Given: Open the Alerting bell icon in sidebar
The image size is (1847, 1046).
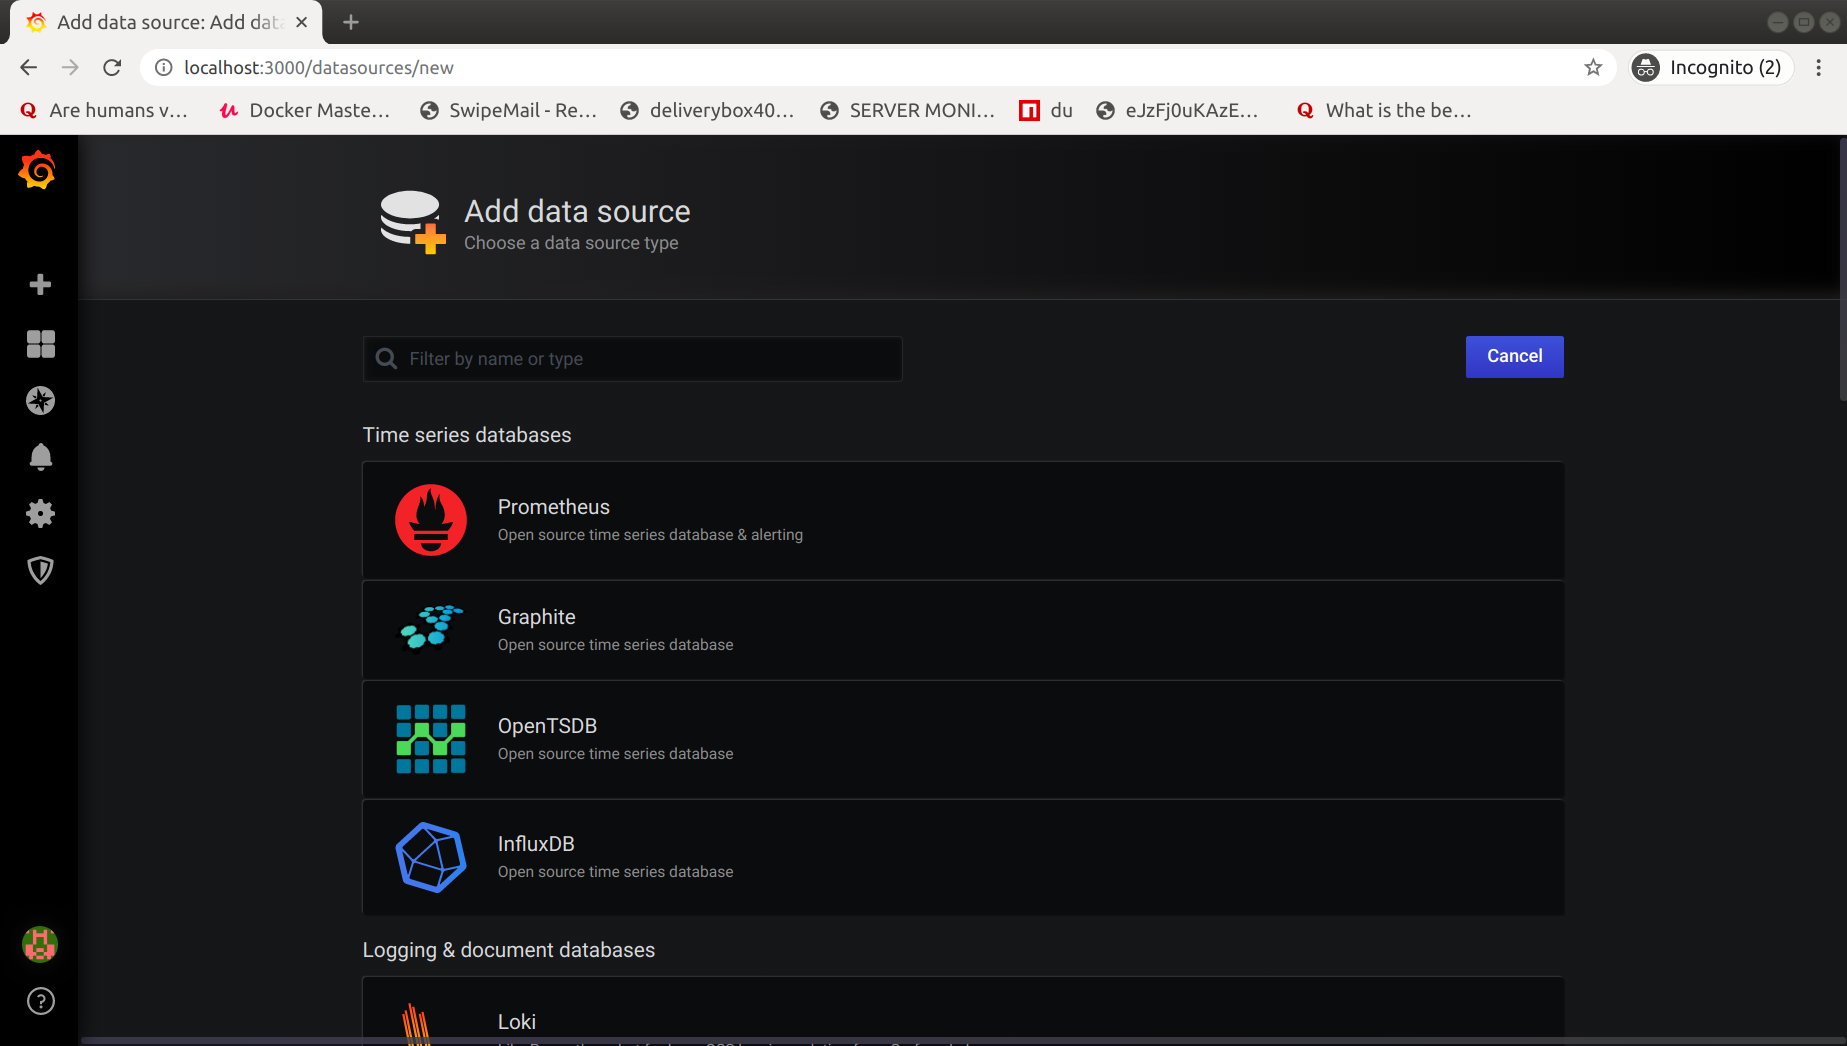Looking at the screenshot, I should (x=40, y=457).
